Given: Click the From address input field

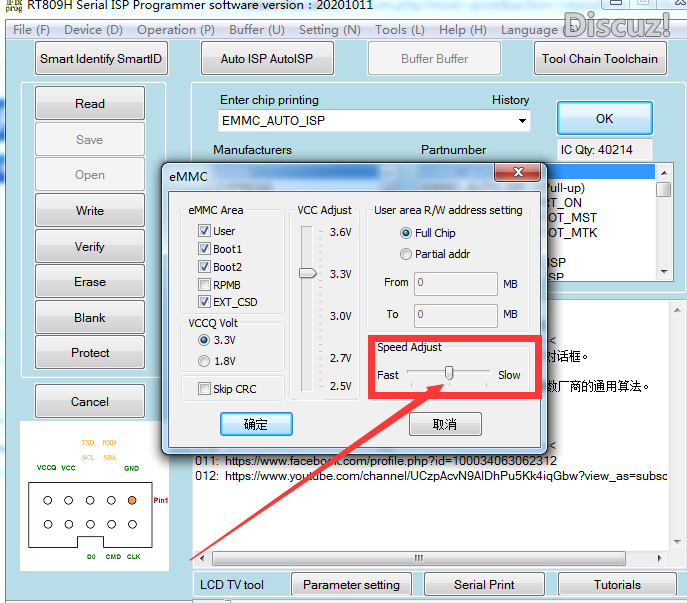Looking at the screenshot, I should point(456,283).
